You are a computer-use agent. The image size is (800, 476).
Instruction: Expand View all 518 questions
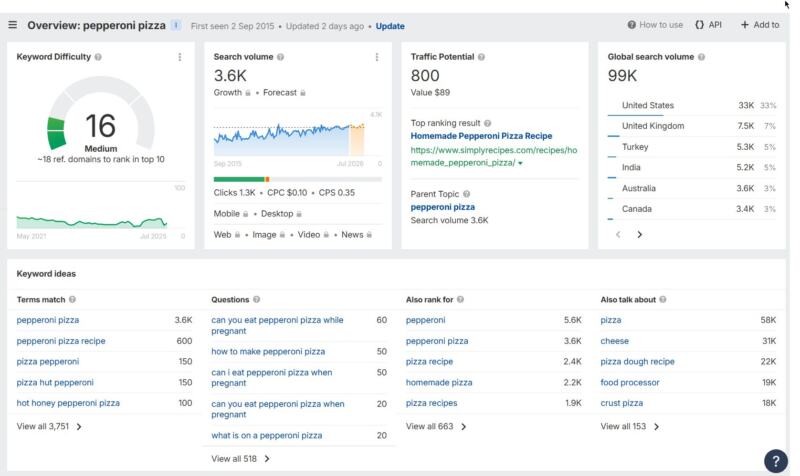[x=240, y=459]
